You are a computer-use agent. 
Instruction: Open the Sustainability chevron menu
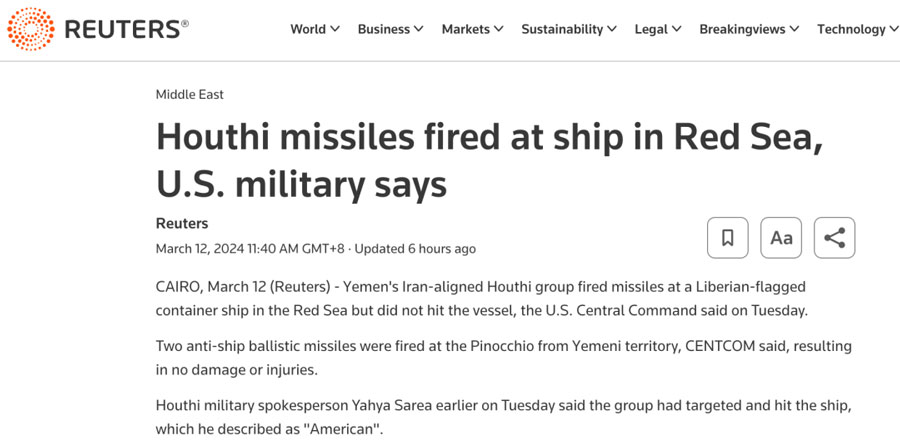(612, 29)
